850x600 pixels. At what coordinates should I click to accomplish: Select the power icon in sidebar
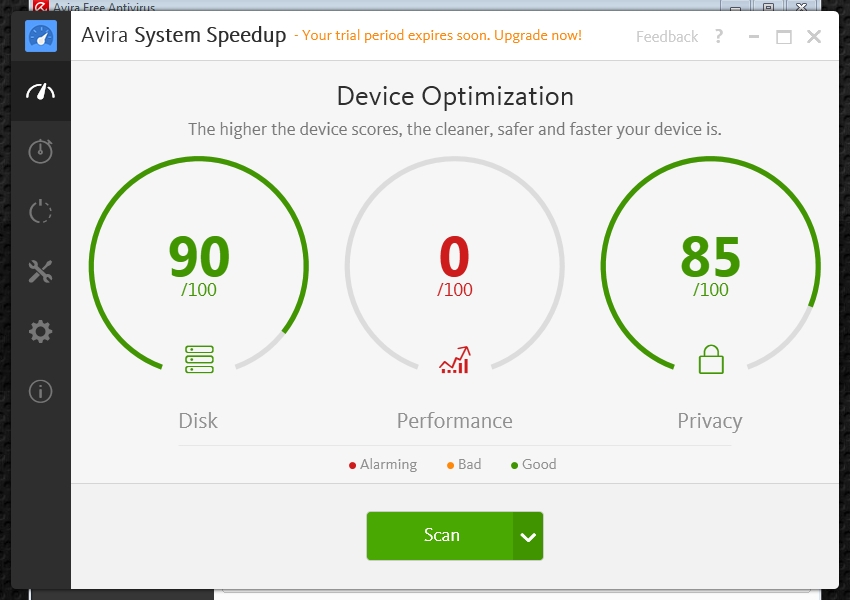click(x=41, y=211)
